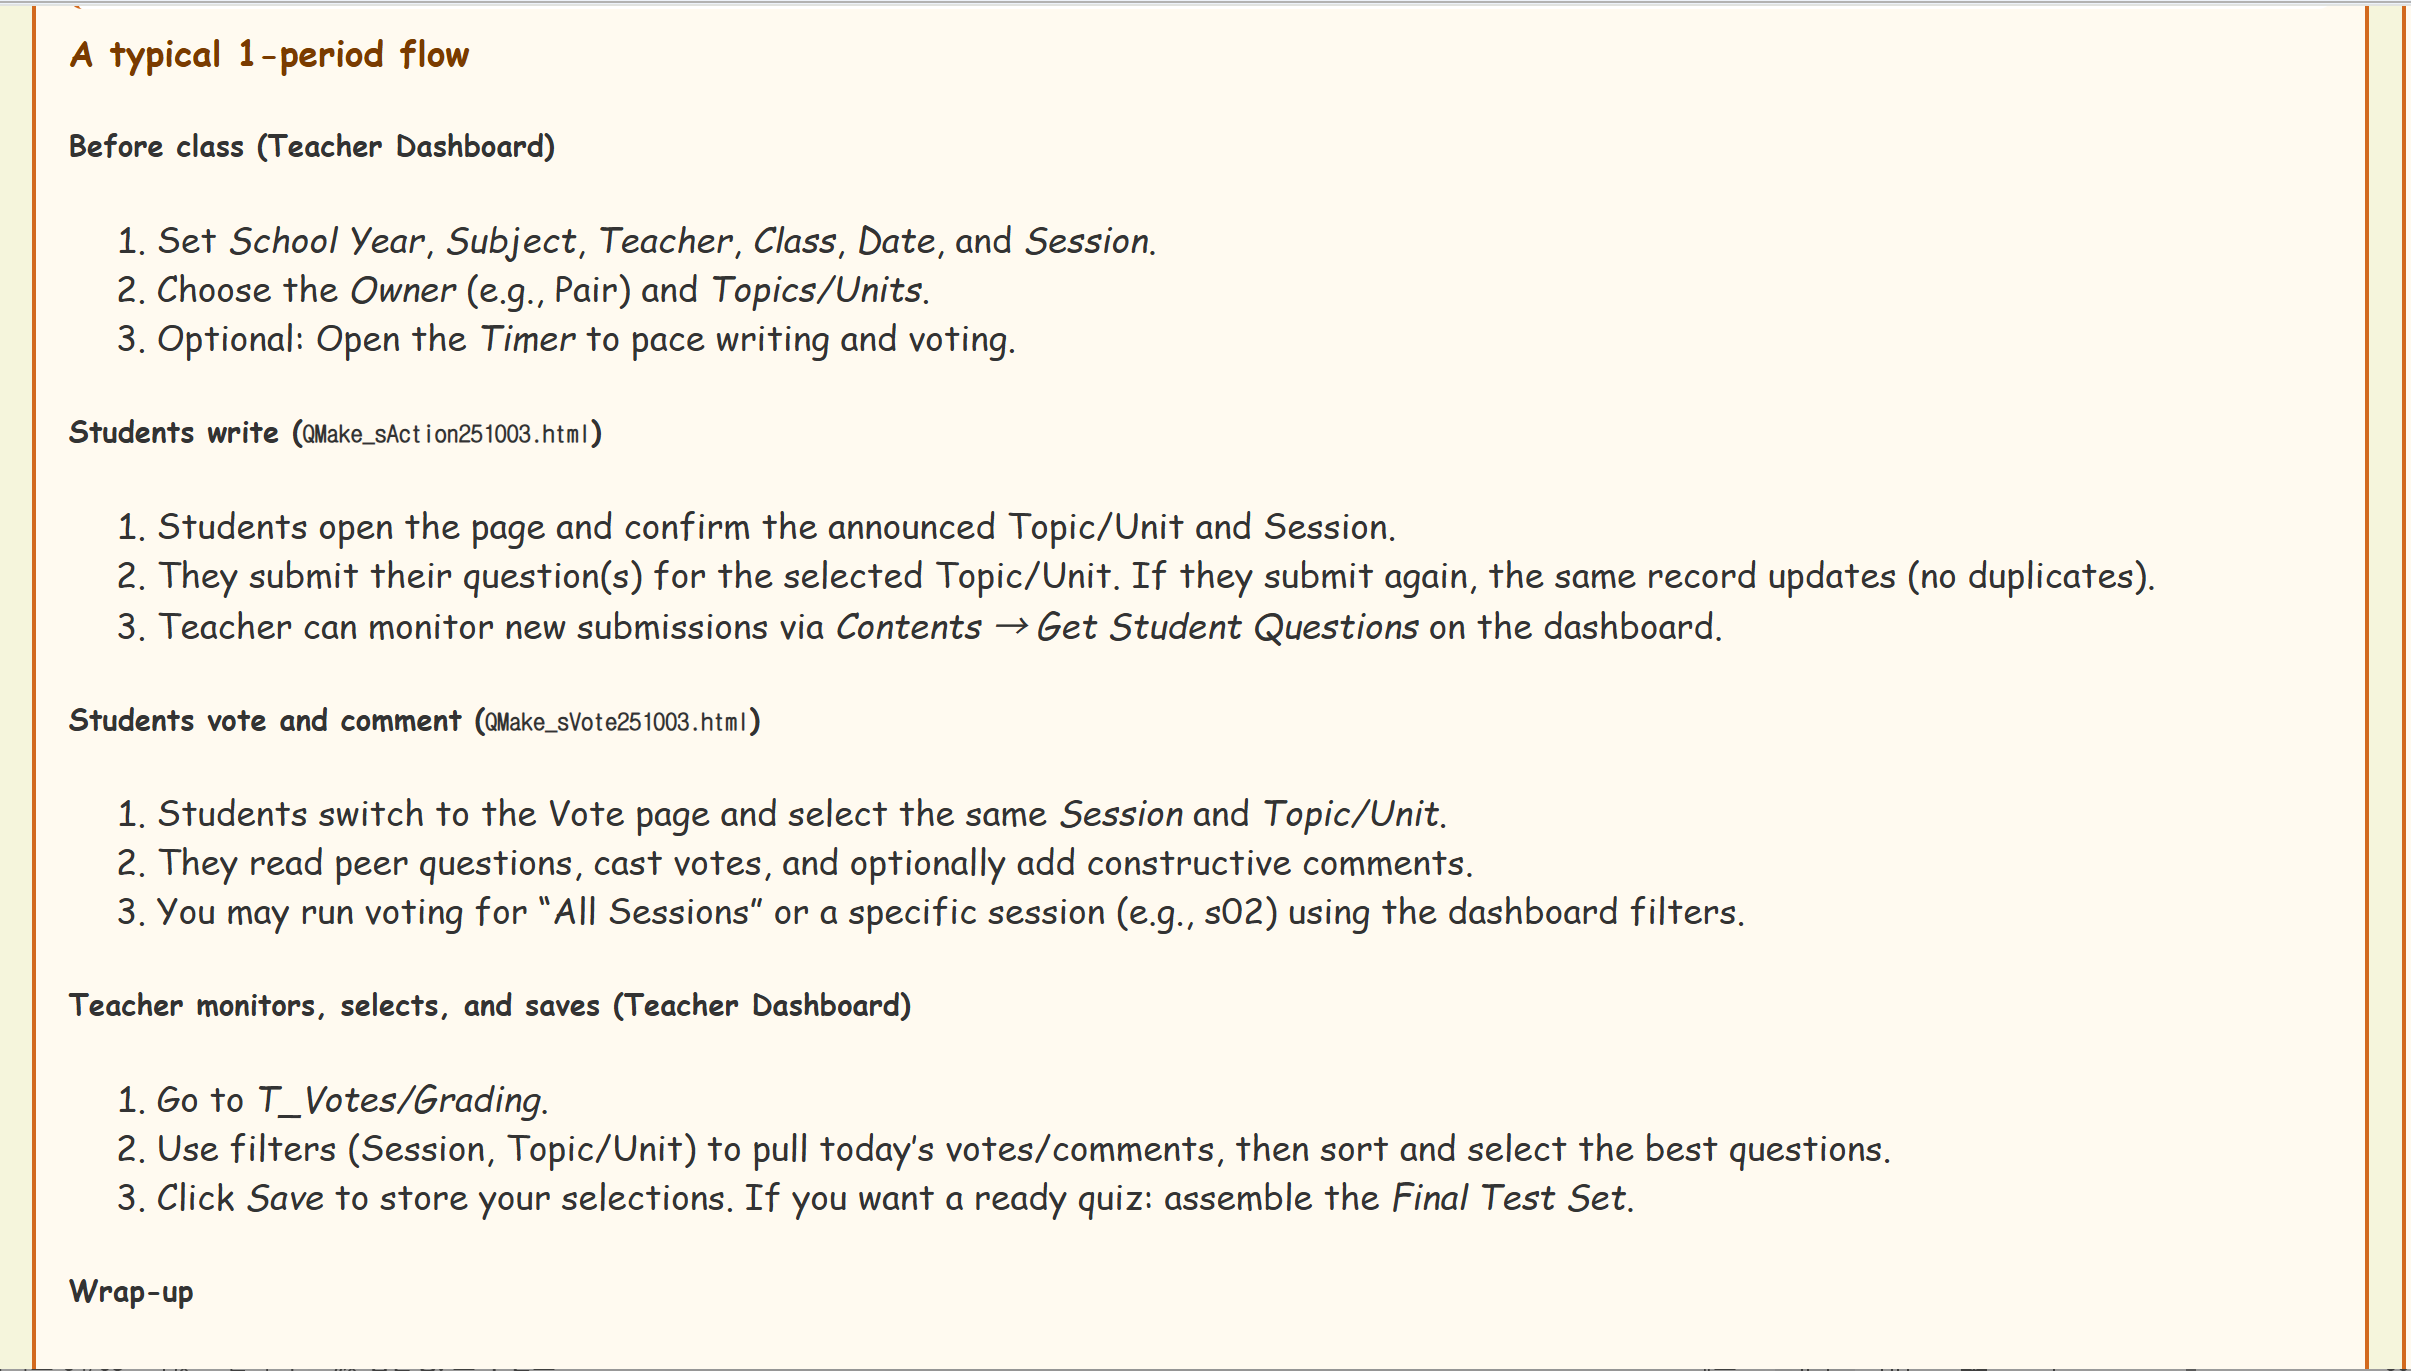The height and width of the screenshot is (1371, 2411).
Task: Click the italic "Contents" word
Action: point(908,627)
